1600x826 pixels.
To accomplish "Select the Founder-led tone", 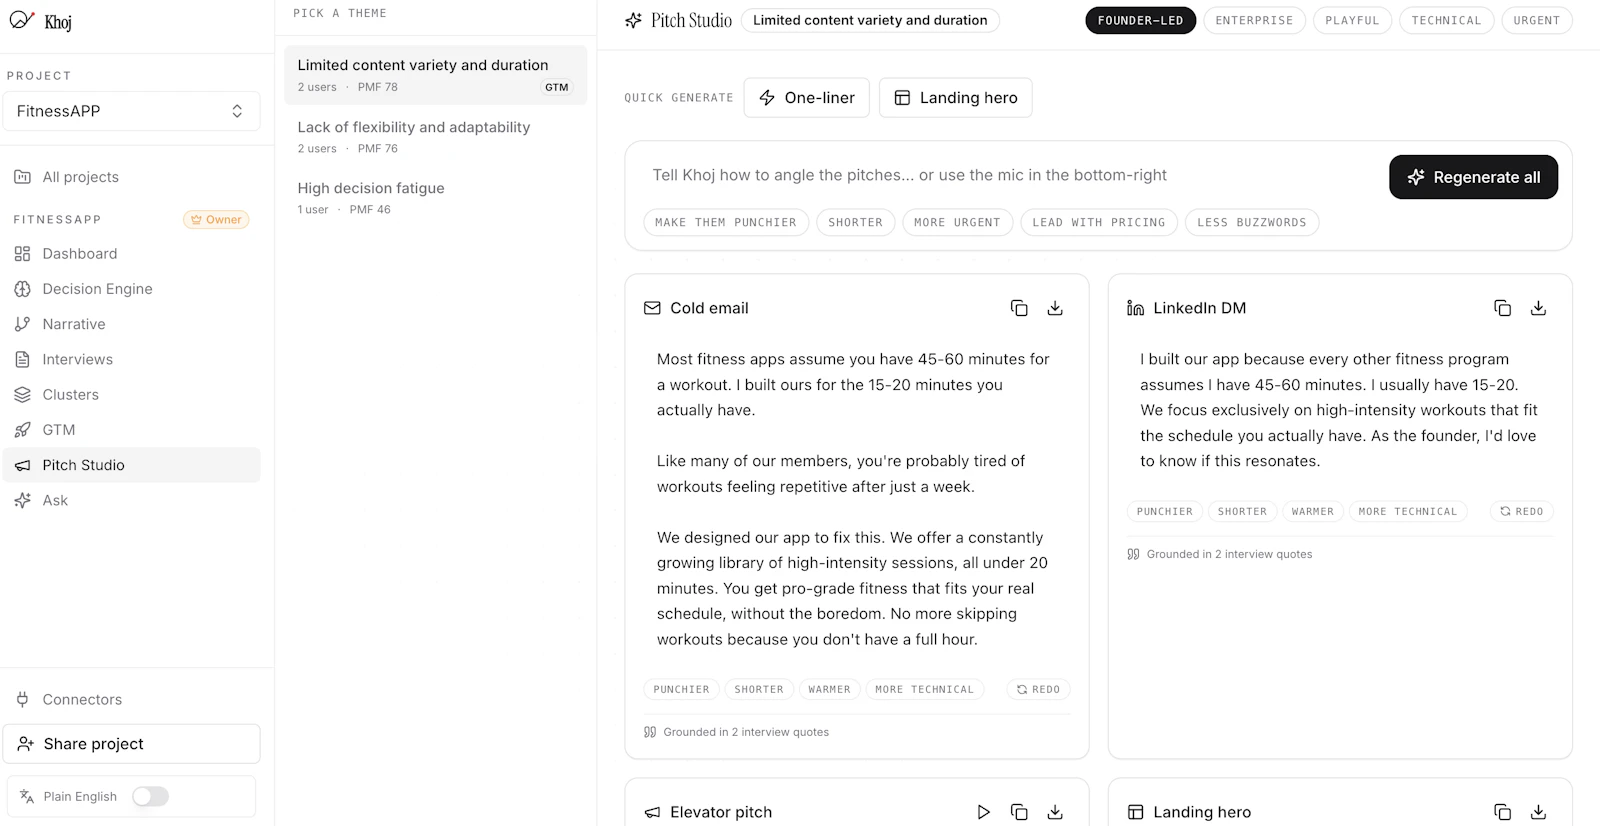I will [x=1140, y=20].
